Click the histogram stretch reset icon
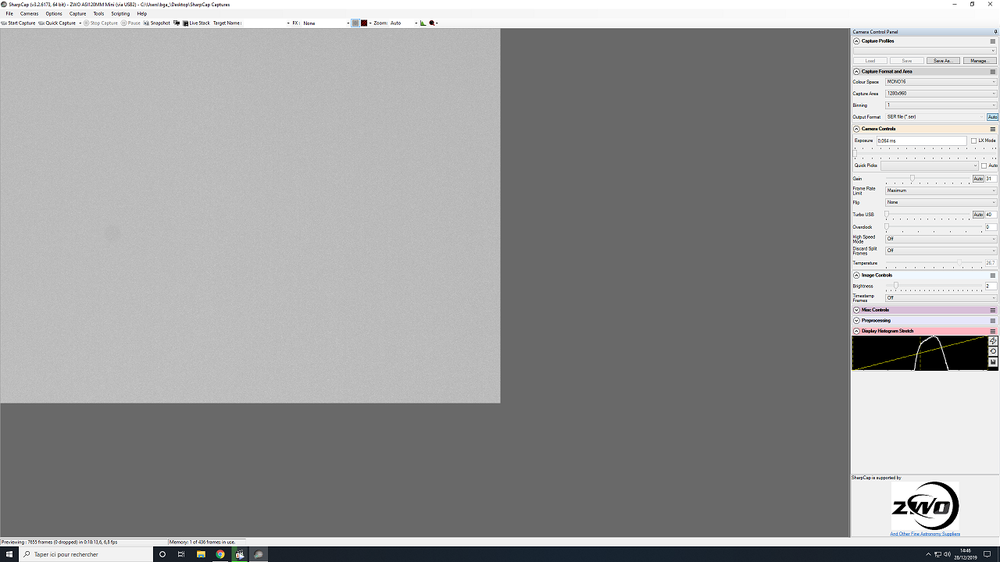 [x=993, y=351]
